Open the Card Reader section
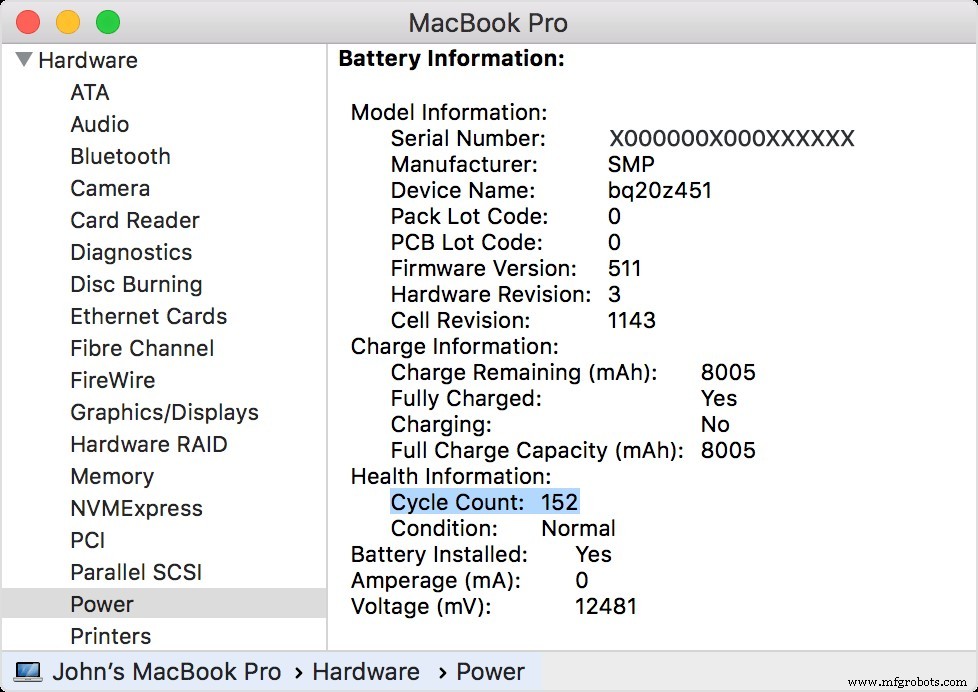Viewport: 978px width, 692px height. click(134, 220)
